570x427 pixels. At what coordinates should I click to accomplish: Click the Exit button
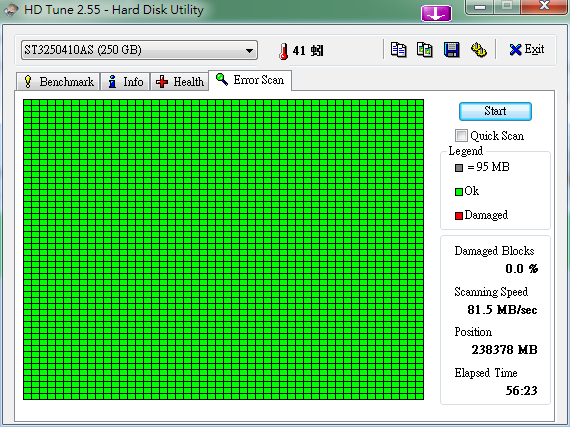526,49
